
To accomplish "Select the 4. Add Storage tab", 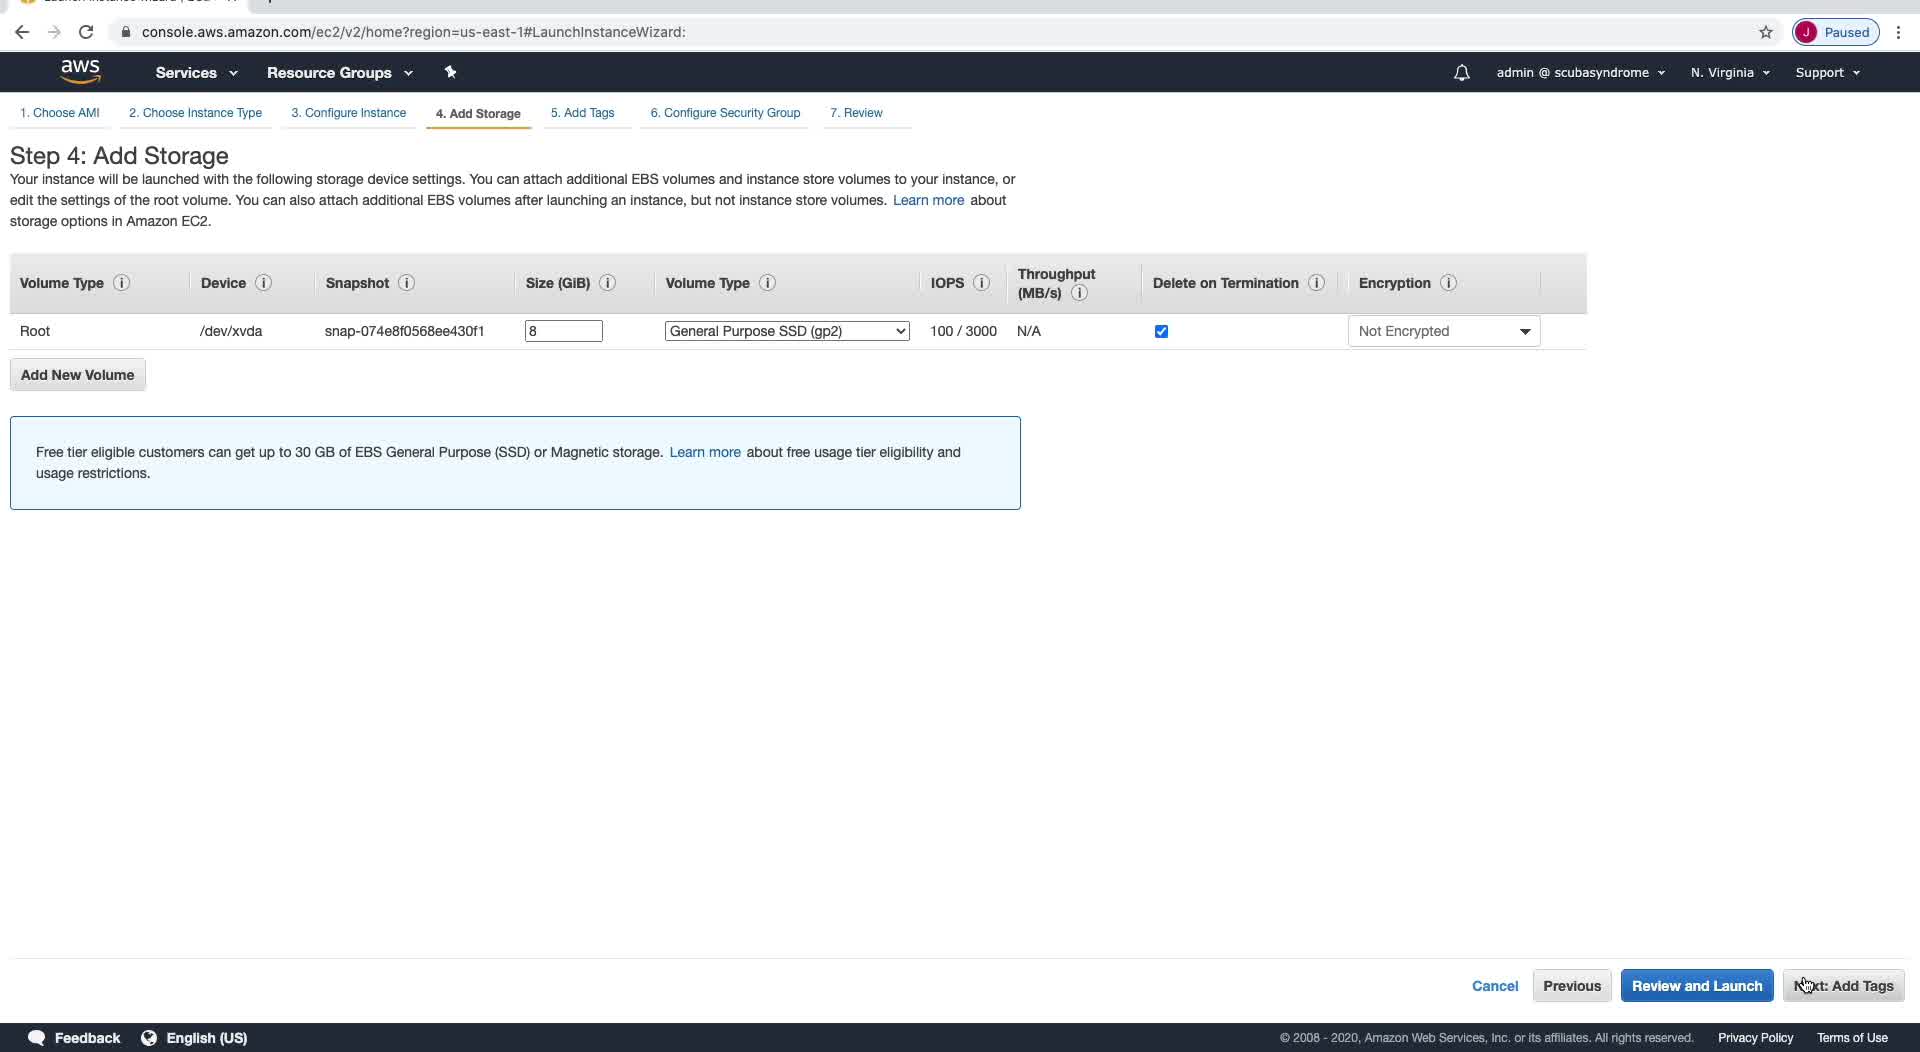I will (x=478, y=114).
